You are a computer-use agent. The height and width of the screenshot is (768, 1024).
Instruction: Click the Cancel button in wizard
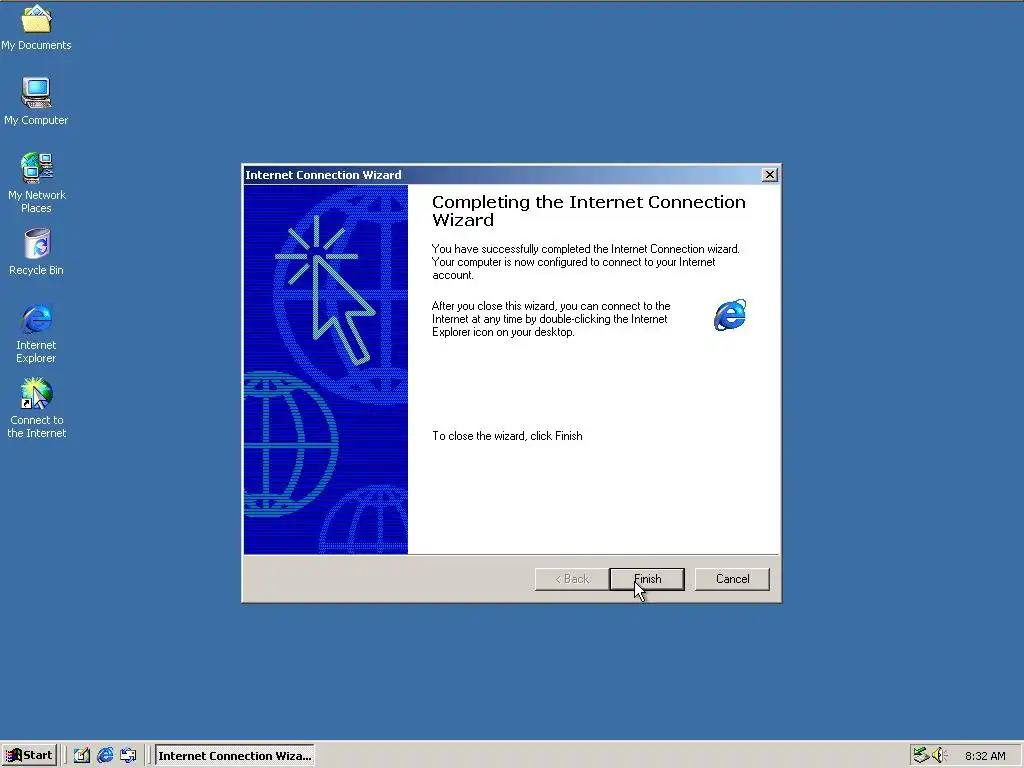tap(733, 579)
